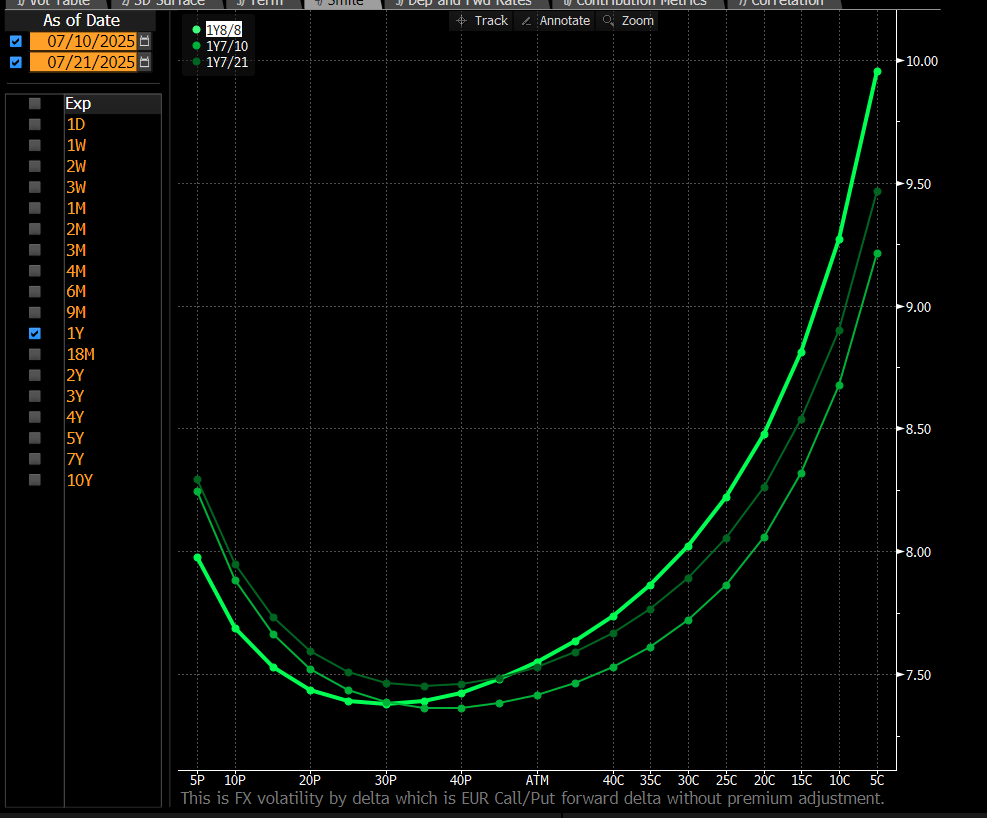Enable the 3W expiry checkbox
The width and height of the screenshot is (987, 818).
tap(35, 187)
